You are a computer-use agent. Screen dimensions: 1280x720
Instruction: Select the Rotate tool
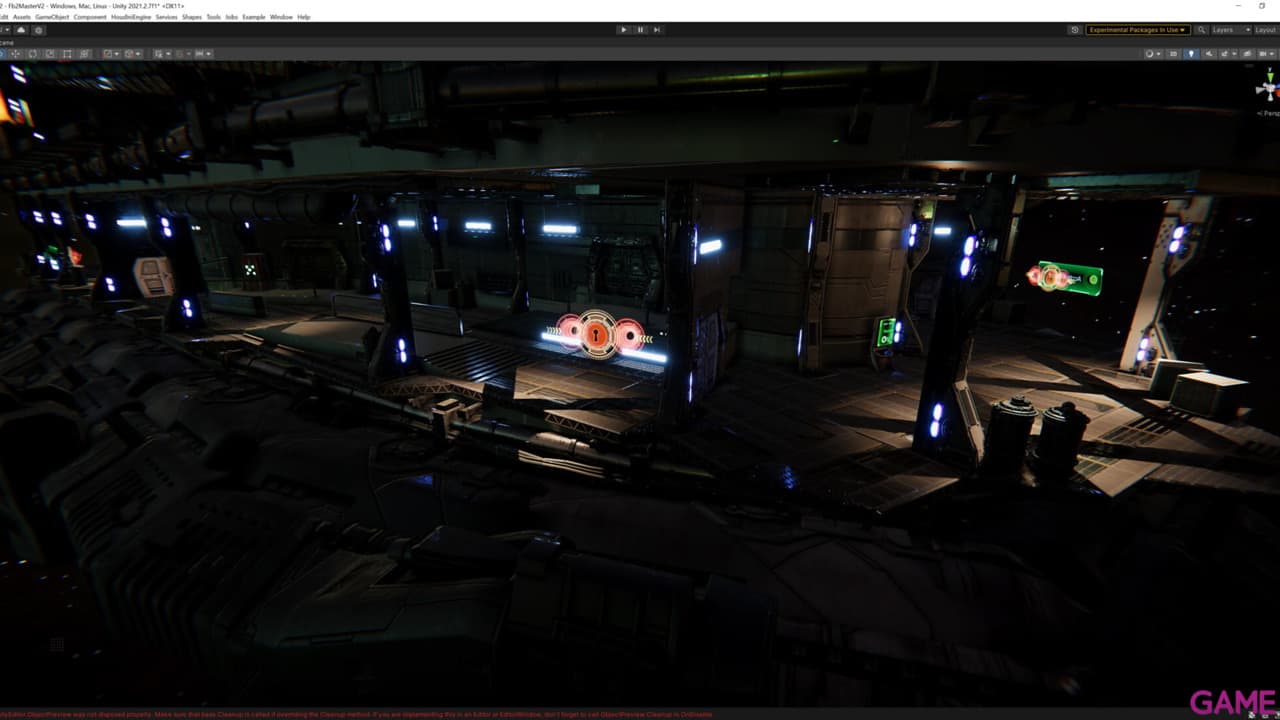point(32,54)
